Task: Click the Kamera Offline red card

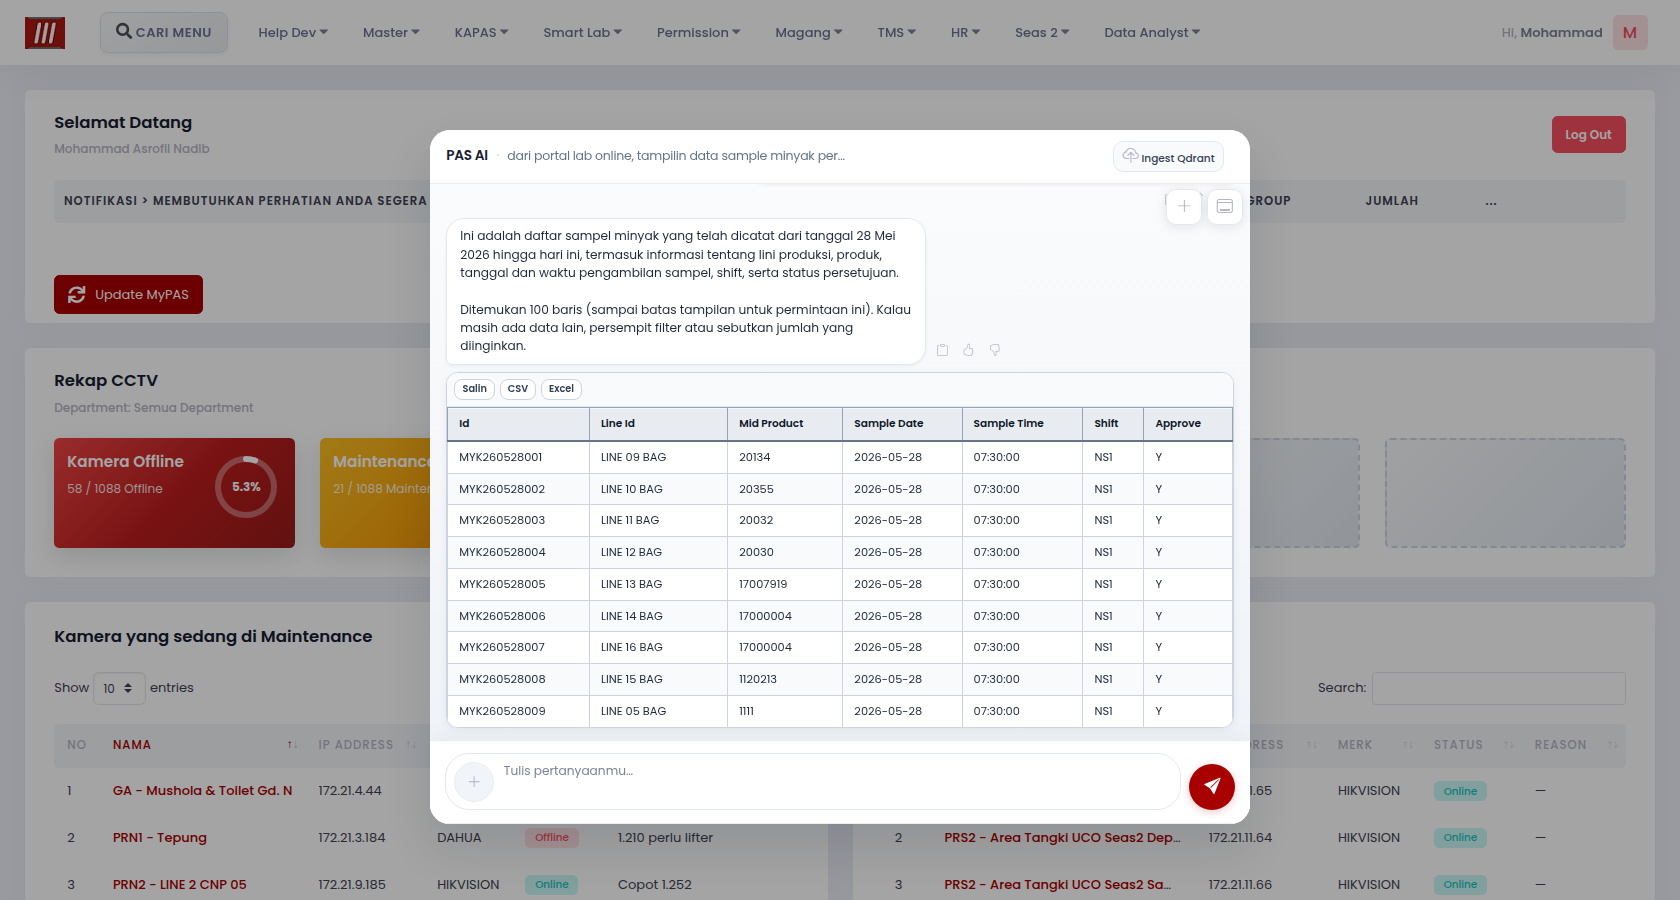Action: [174, 493]
